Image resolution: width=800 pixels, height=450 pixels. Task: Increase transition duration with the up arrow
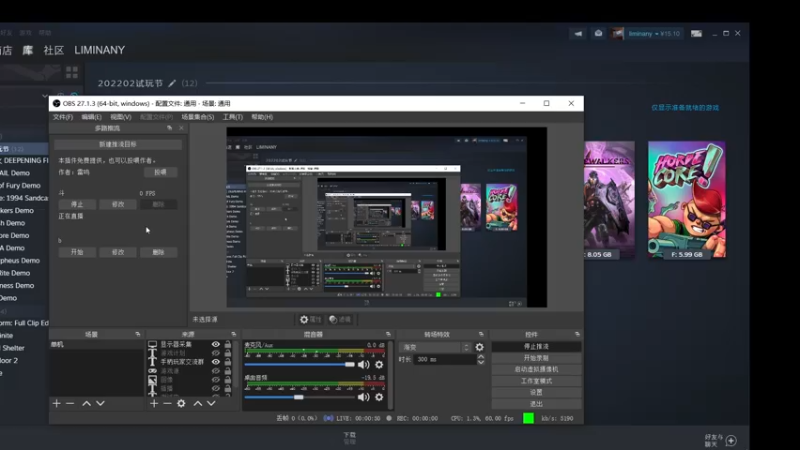click(481, 357)
